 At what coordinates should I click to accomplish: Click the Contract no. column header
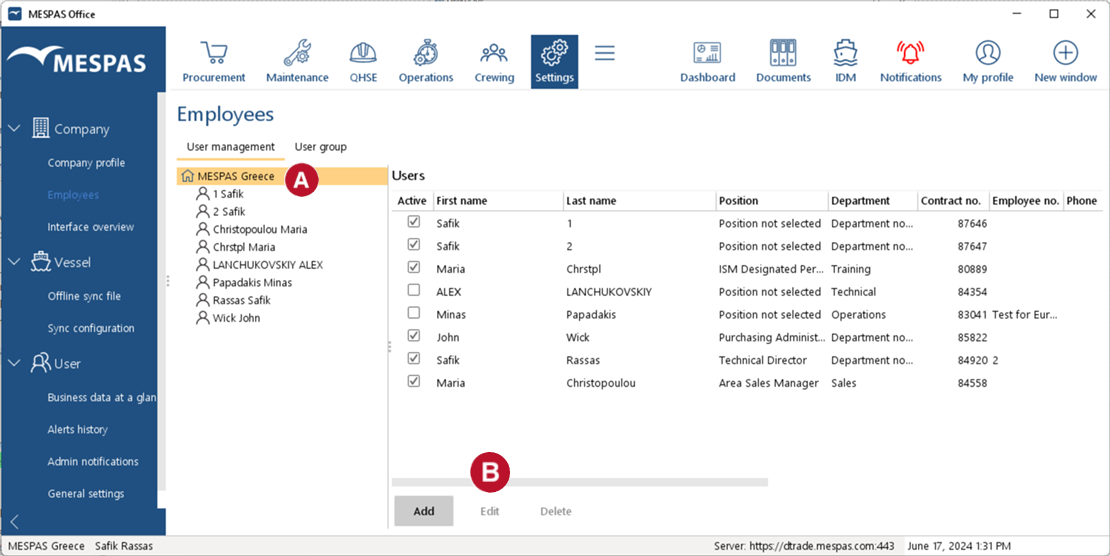[954, 201]
